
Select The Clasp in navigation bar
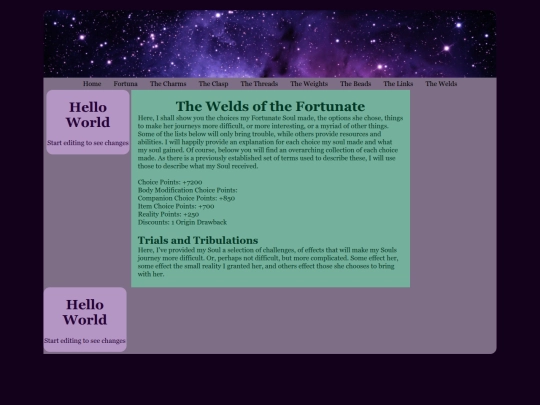click(x=214, y=84)
